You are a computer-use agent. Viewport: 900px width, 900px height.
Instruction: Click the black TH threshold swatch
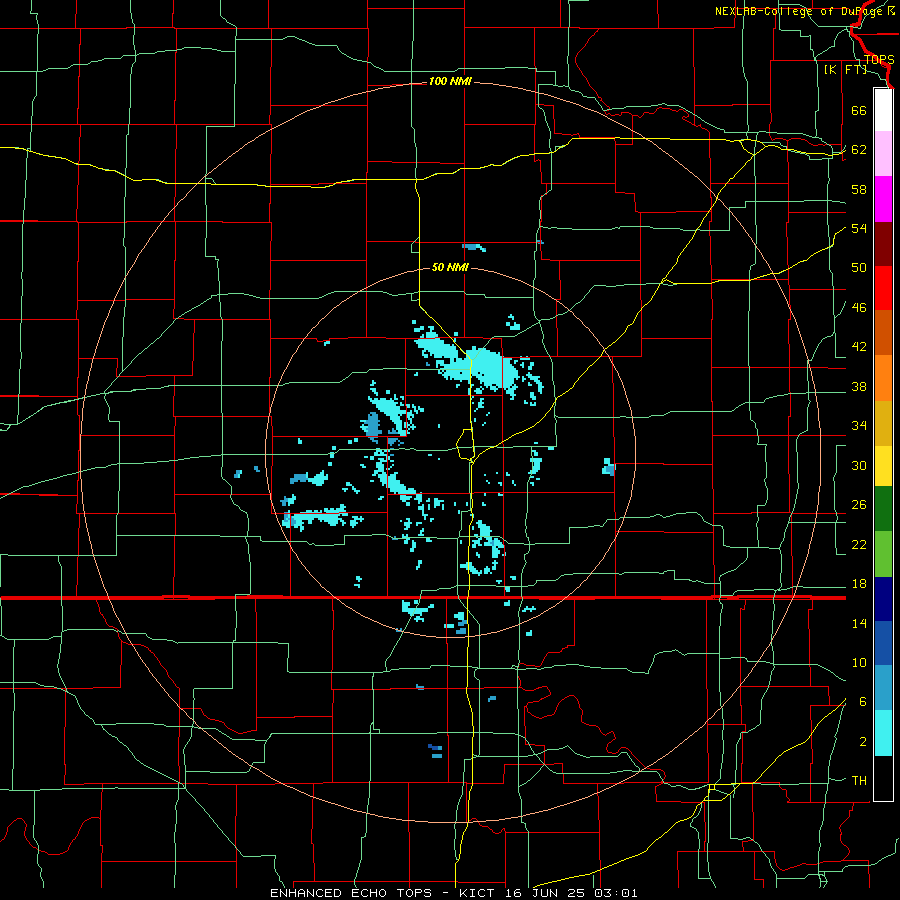point(883,778)
